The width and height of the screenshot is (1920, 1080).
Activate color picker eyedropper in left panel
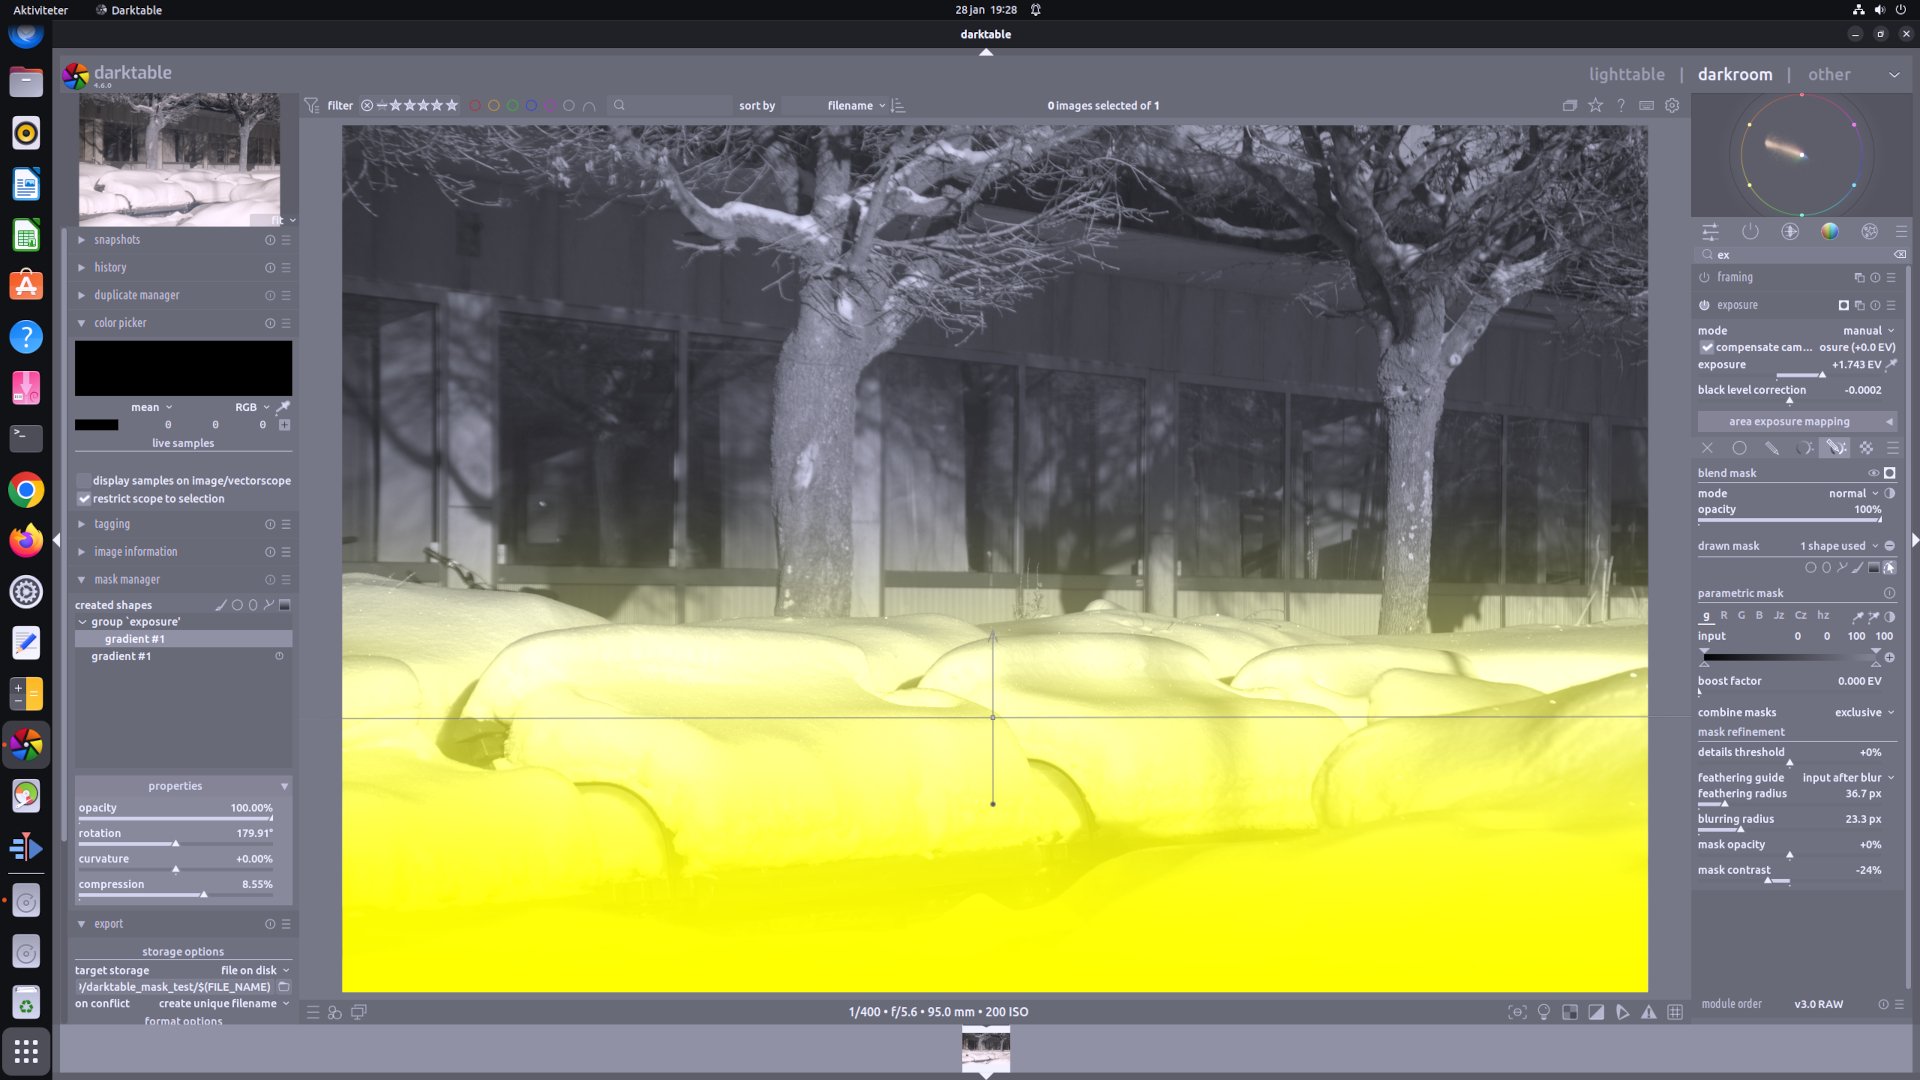pyautogui.click(x=283, y=407)
